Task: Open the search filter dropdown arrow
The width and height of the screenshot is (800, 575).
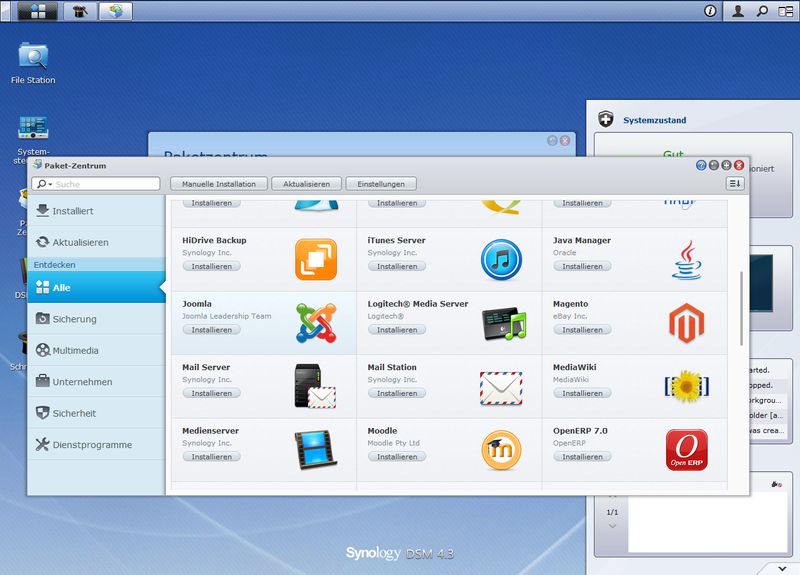Action: click(x=50, y=184)
